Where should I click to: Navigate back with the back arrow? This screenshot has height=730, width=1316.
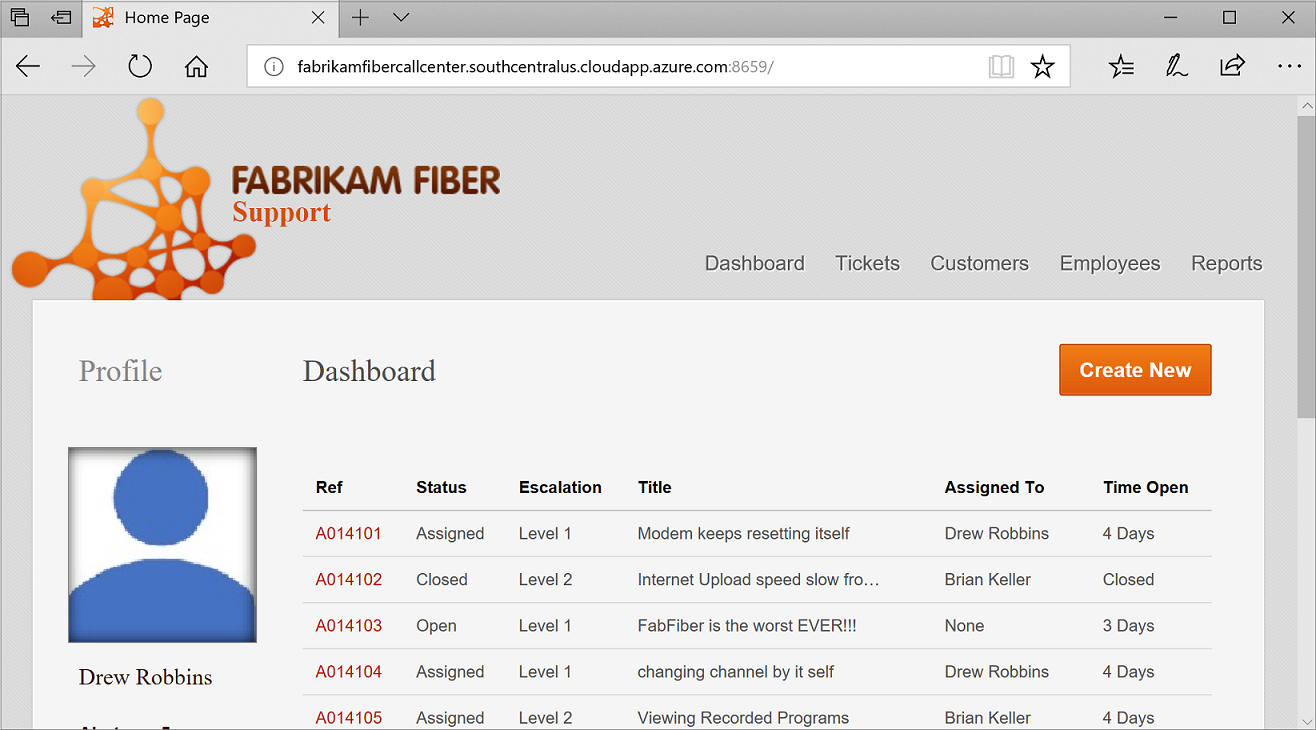pos(27,66)
